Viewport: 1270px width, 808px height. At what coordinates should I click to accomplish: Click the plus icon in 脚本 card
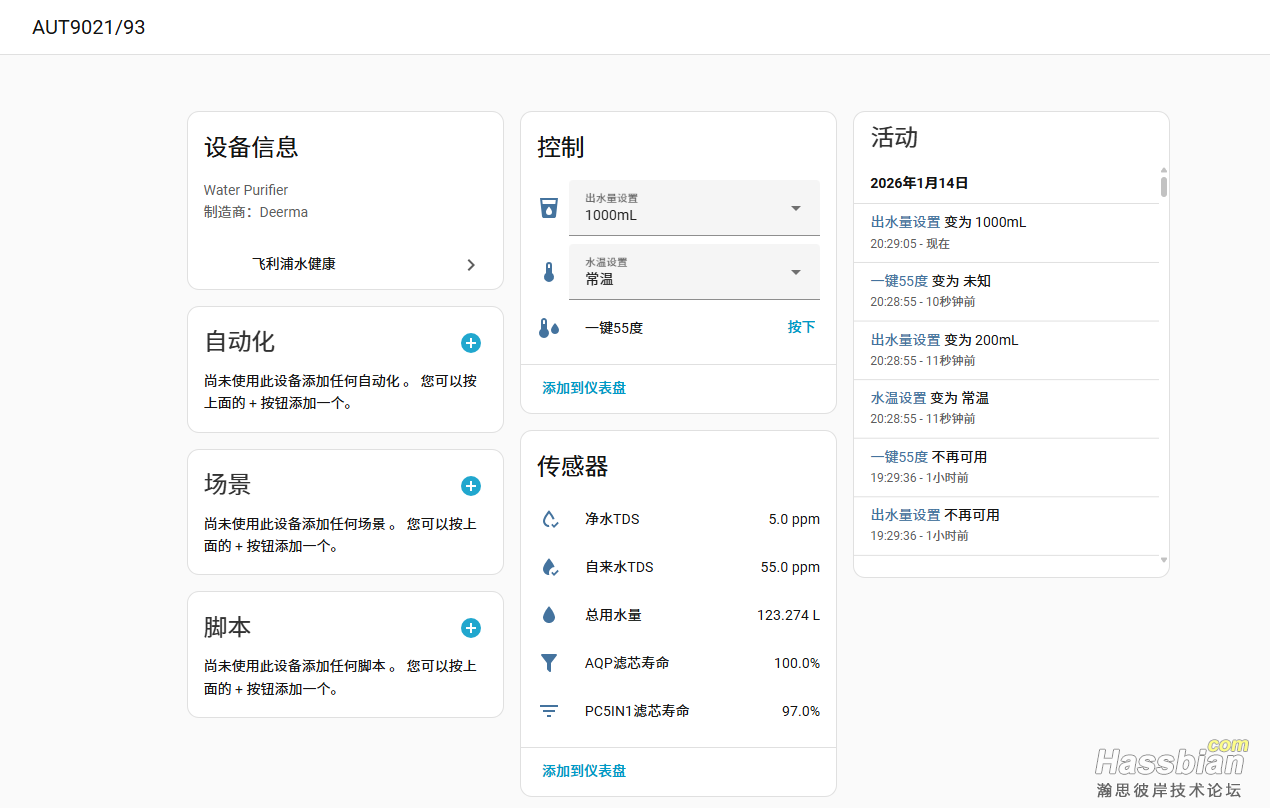pyautogui.click(x=471, y=628)
